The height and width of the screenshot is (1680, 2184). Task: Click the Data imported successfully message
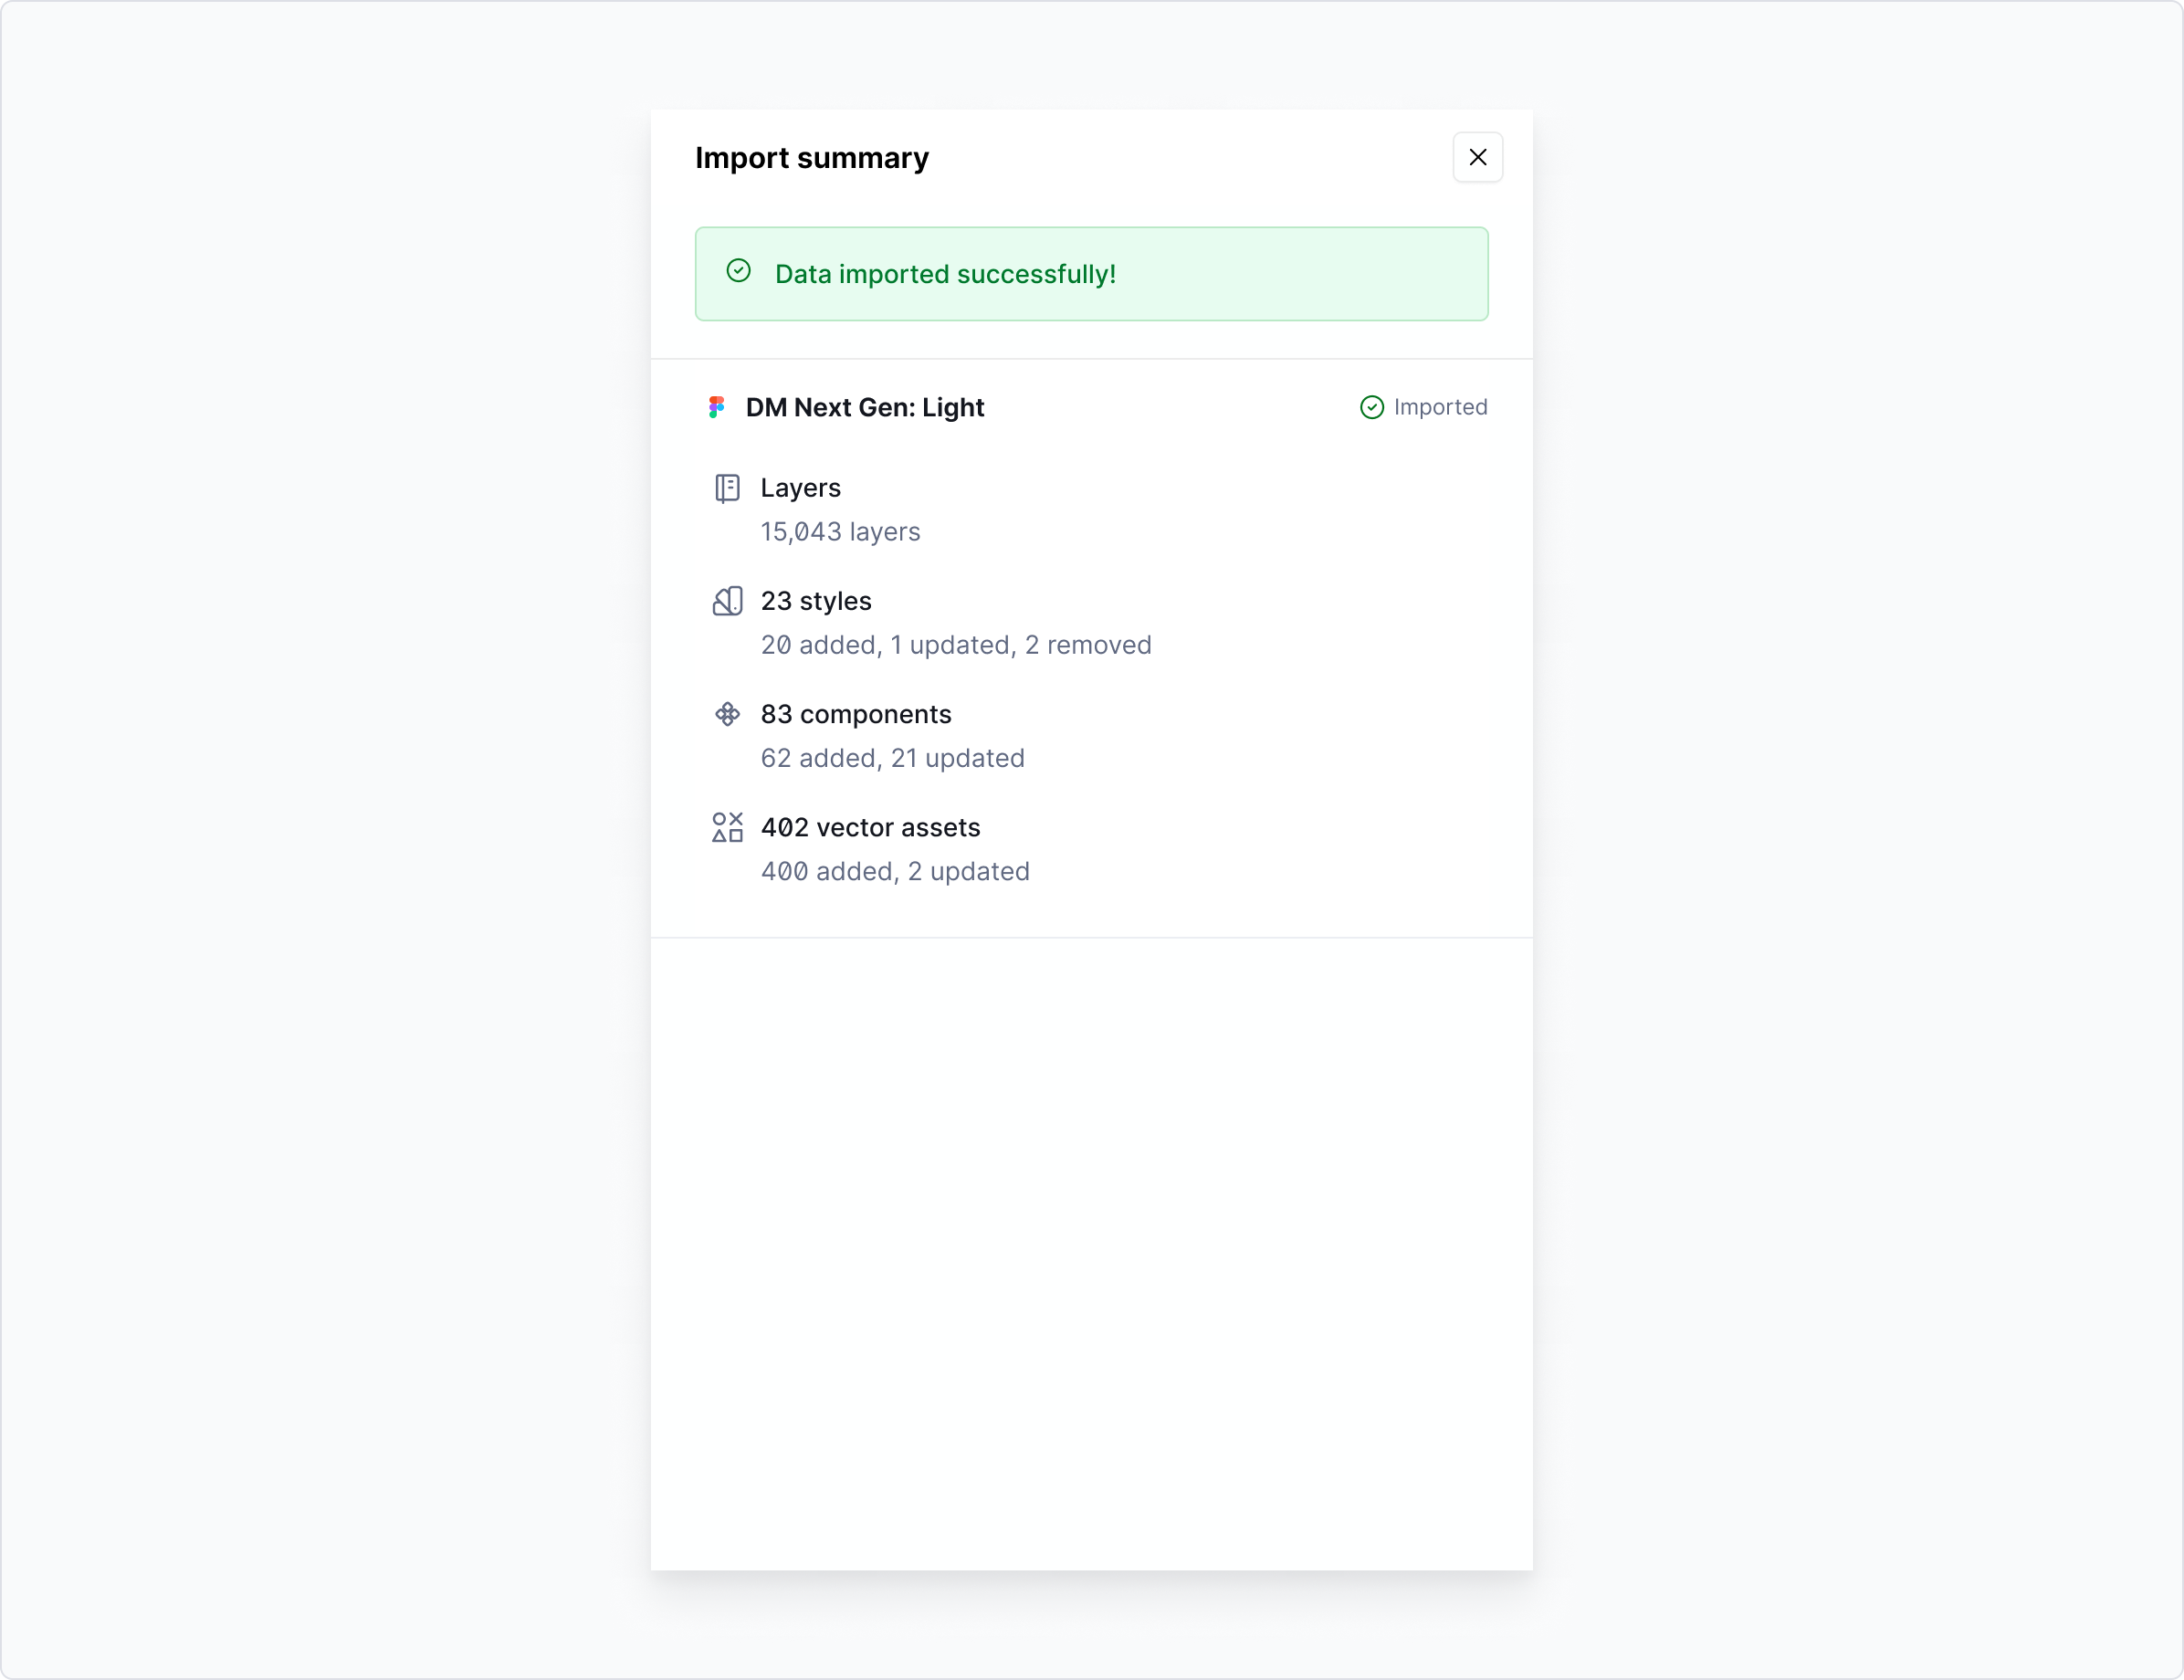(x=945, y=274)
